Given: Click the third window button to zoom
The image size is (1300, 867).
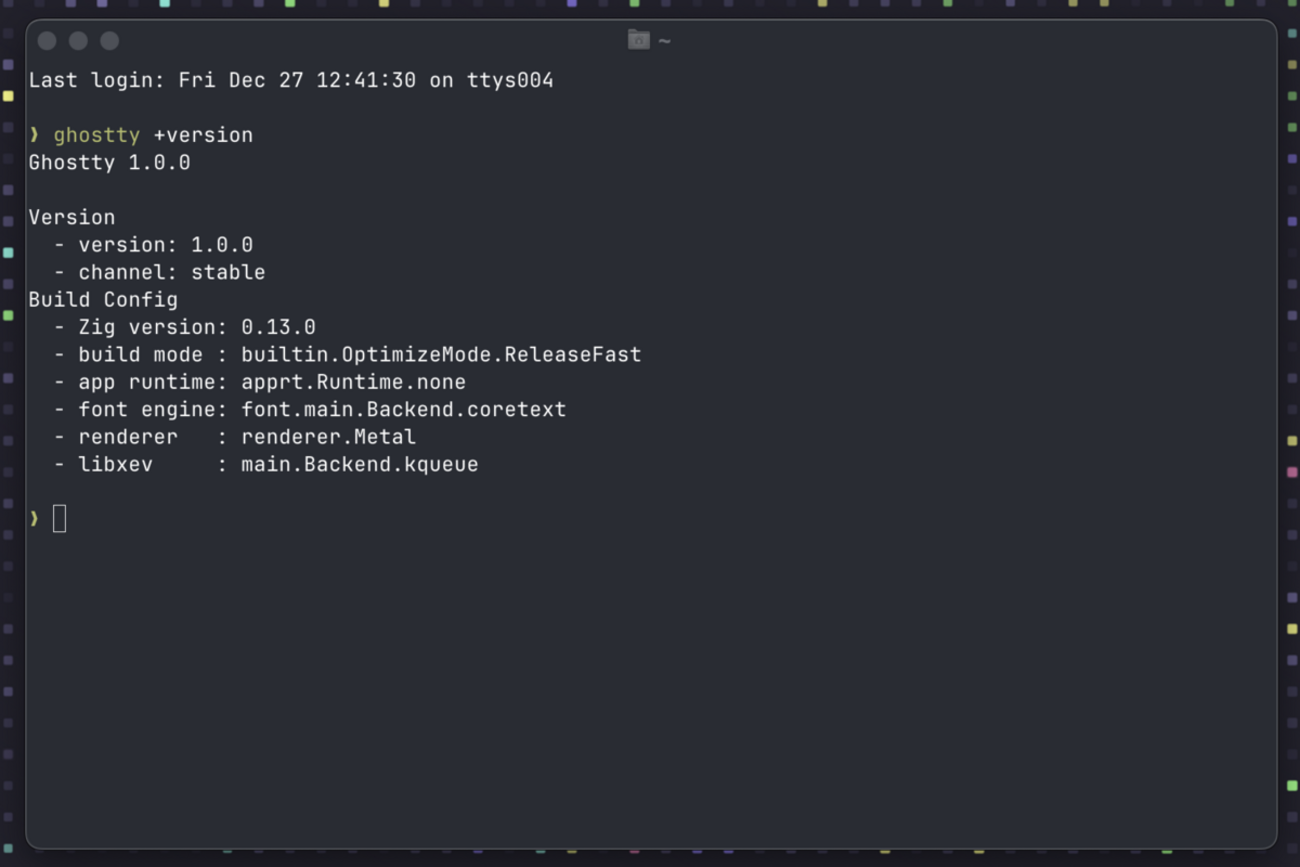Looking at the screenshot, I should 110,41.
